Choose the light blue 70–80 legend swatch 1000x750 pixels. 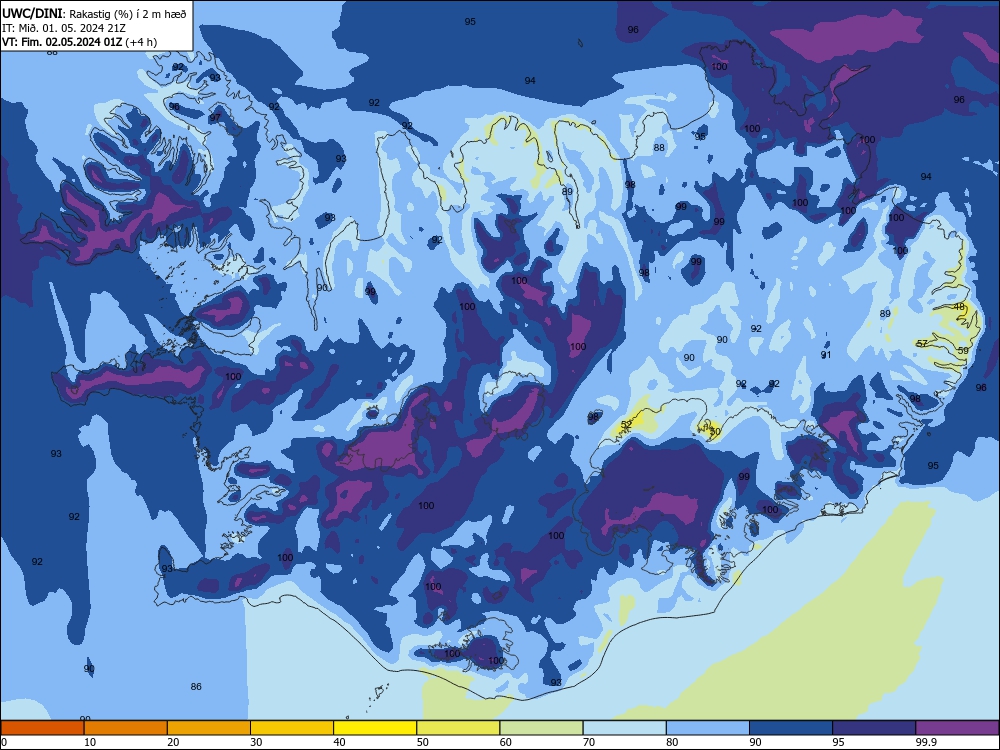(625, 728)
